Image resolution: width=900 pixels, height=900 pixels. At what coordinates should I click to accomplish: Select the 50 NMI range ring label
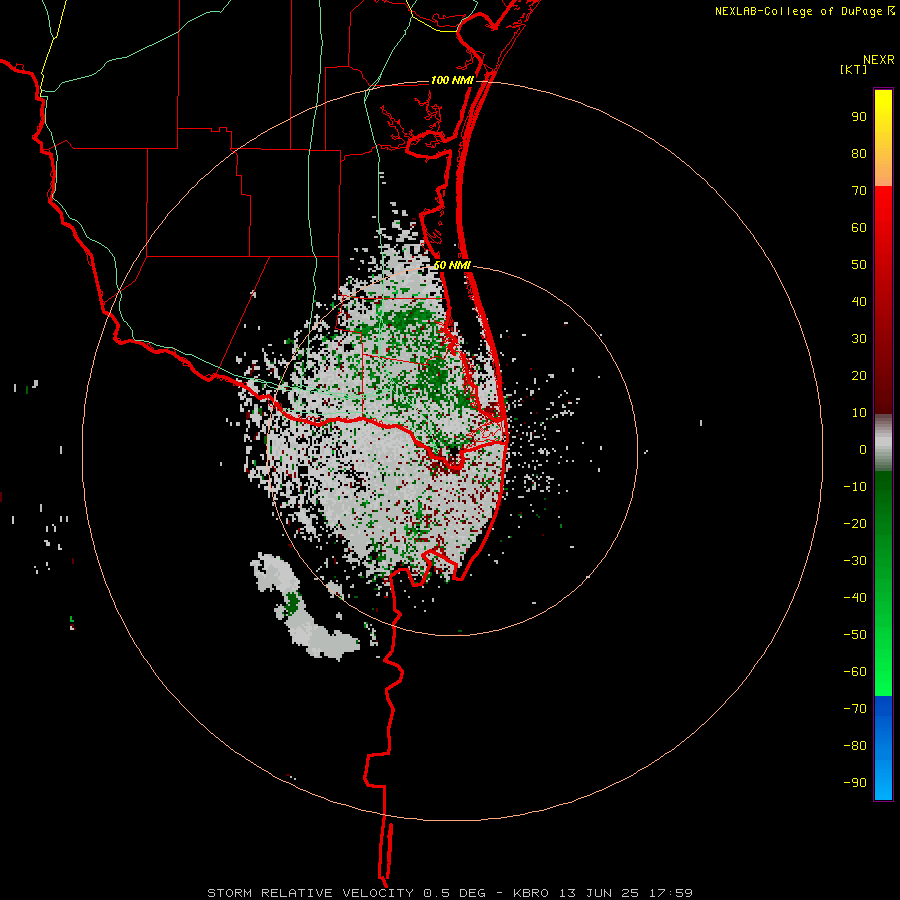[x=452, y=265]
